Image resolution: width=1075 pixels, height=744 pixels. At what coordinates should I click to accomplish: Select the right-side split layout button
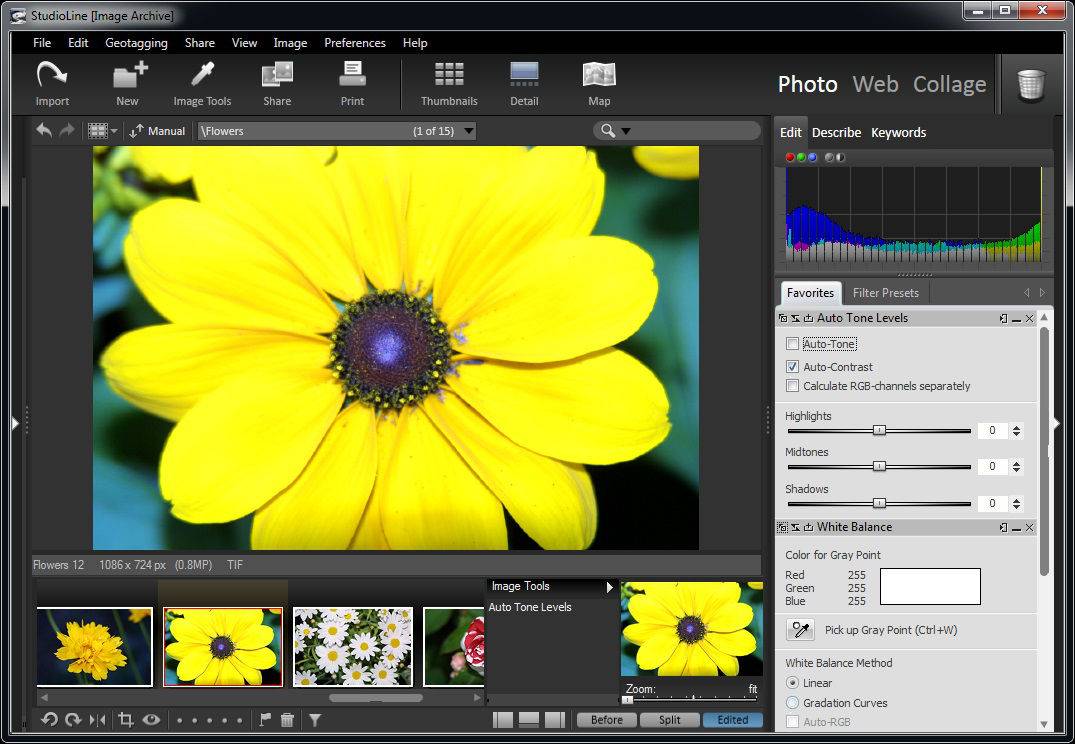(555, 719)
